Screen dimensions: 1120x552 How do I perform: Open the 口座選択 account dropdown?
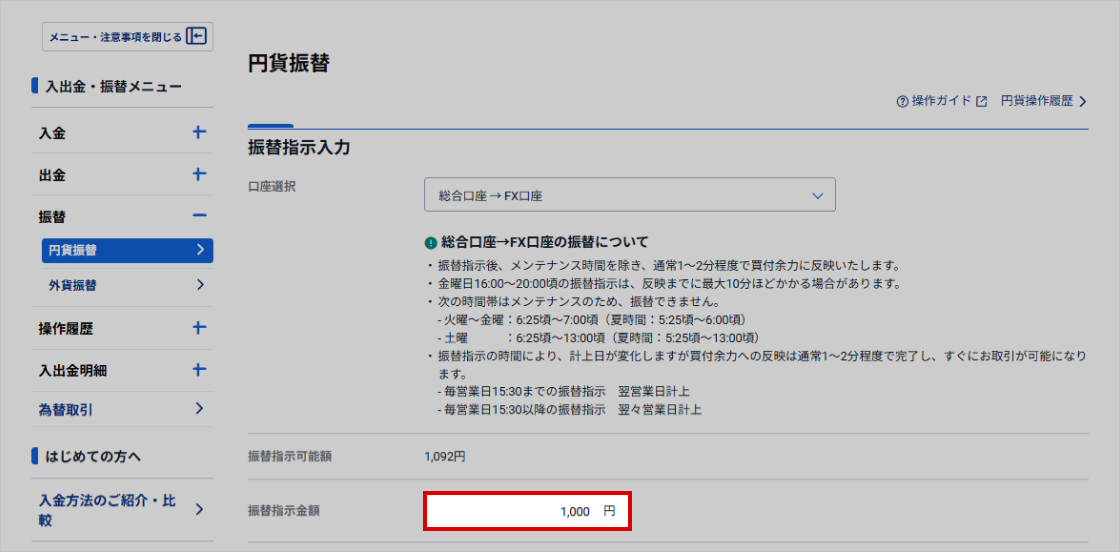629,196
